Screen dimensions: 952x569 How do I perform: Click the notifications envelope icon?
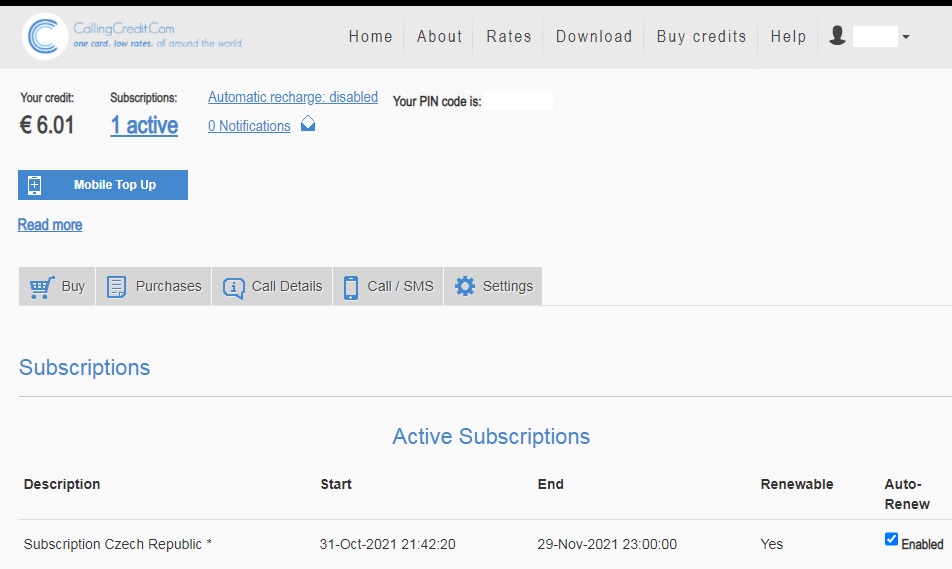pyautogui.click(x=308, y=124)
